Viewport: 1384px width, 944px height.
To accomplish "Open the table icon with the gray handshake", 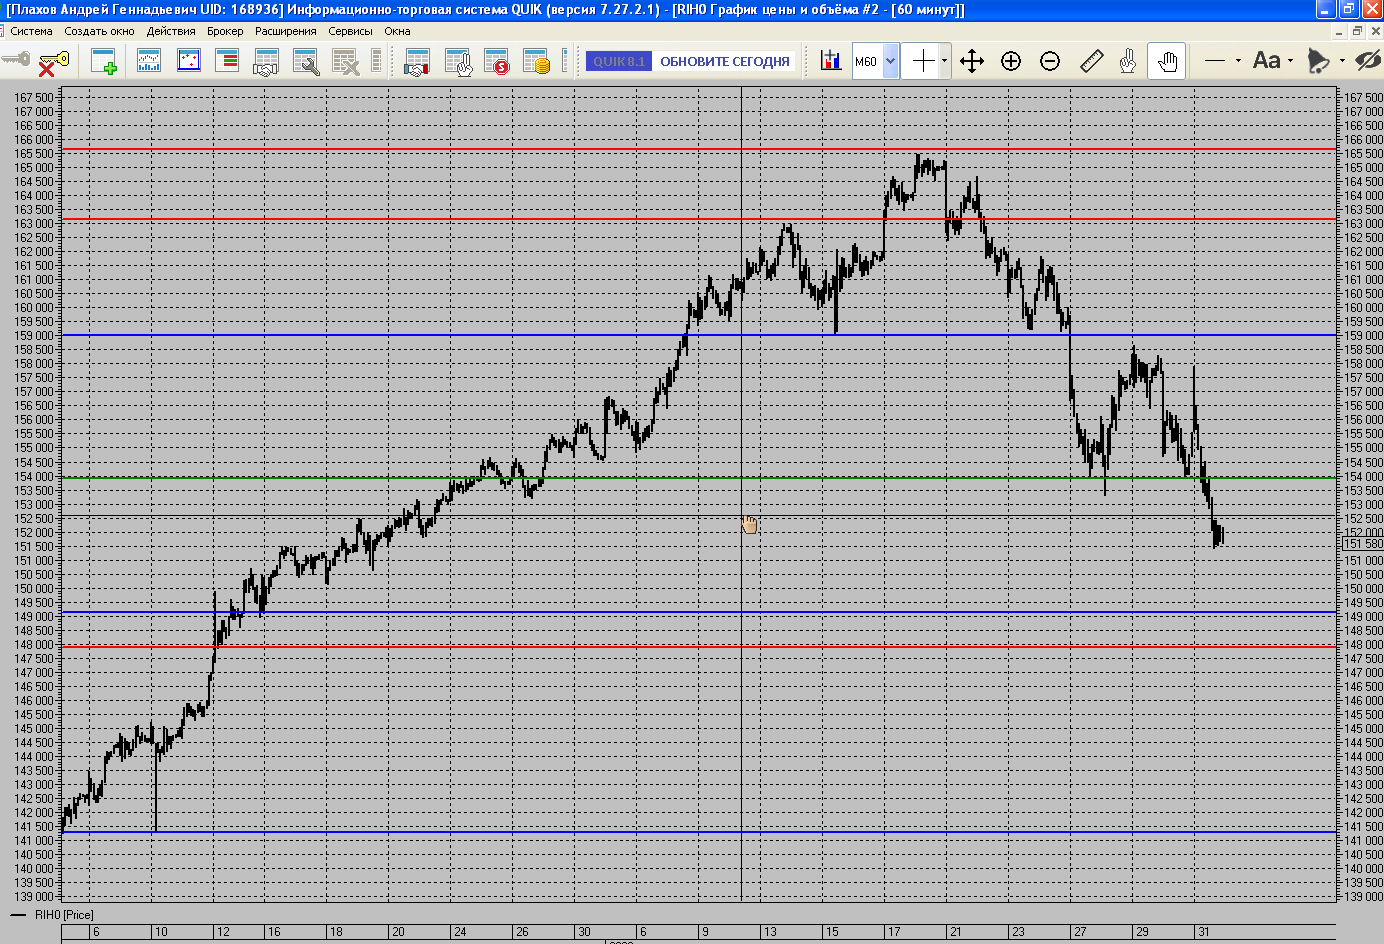I will pos(266,62).
